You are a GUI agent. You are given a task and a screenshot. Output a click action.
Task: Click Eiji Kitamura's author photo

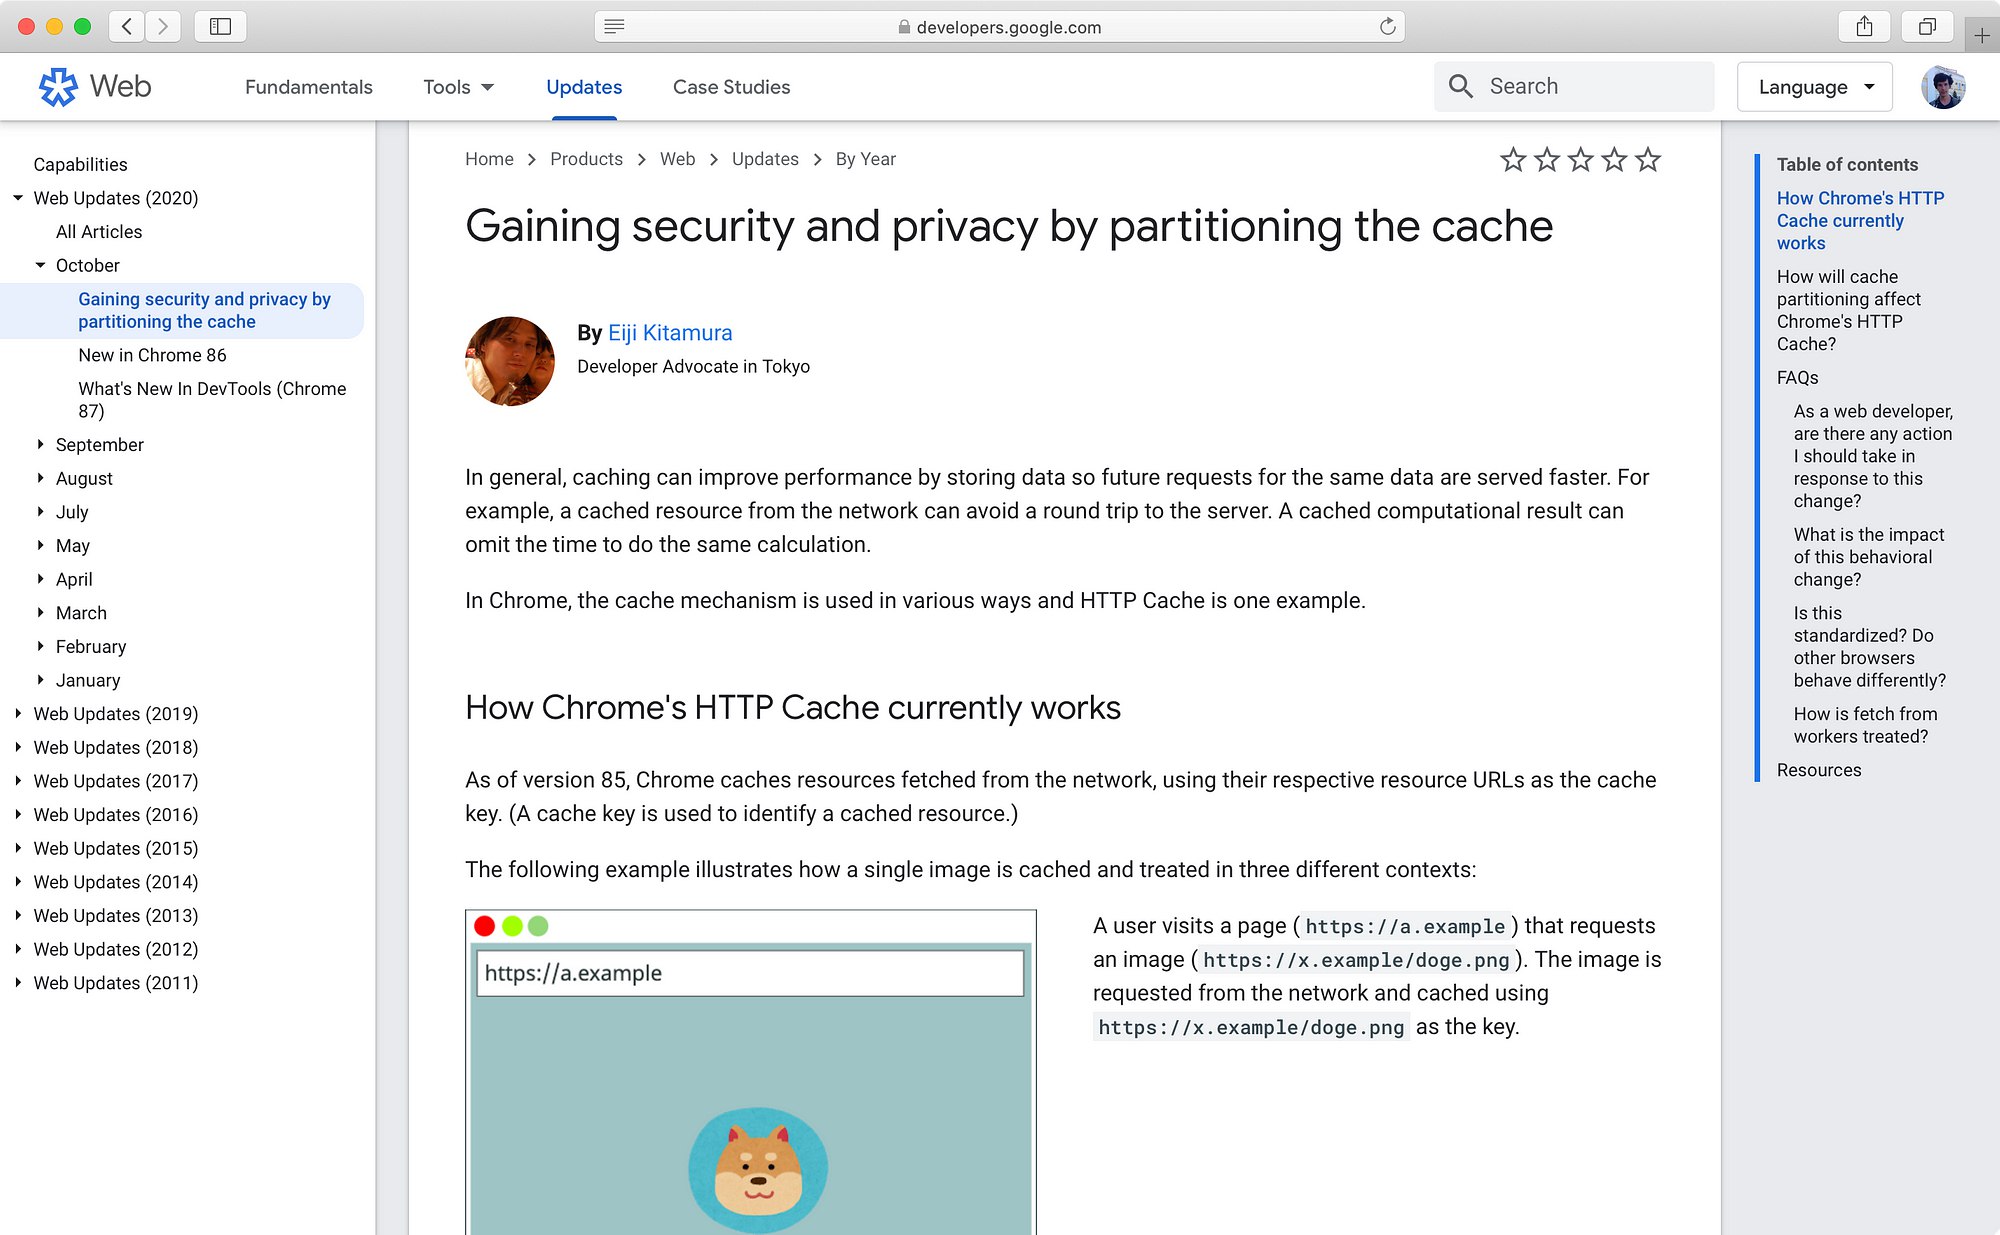click(510, 361)
